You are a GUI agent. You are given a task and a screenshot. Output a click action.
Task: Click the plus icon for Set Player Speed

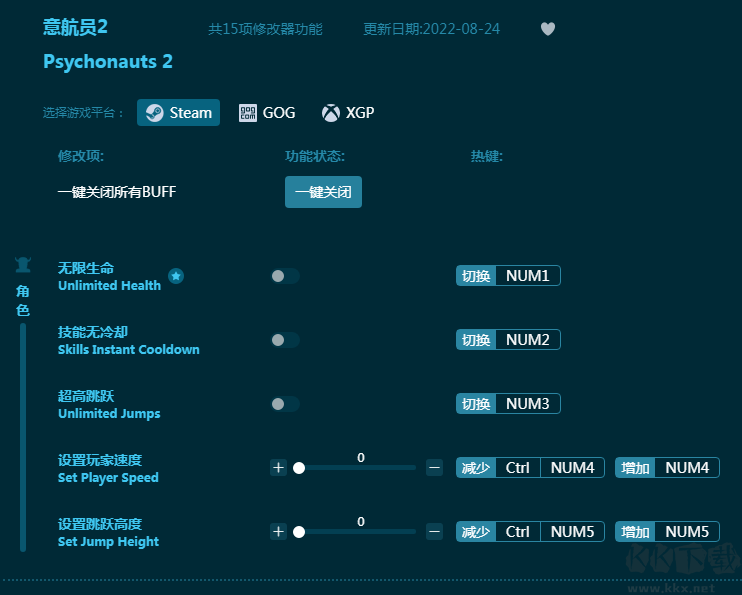click(x=278, y=467)
